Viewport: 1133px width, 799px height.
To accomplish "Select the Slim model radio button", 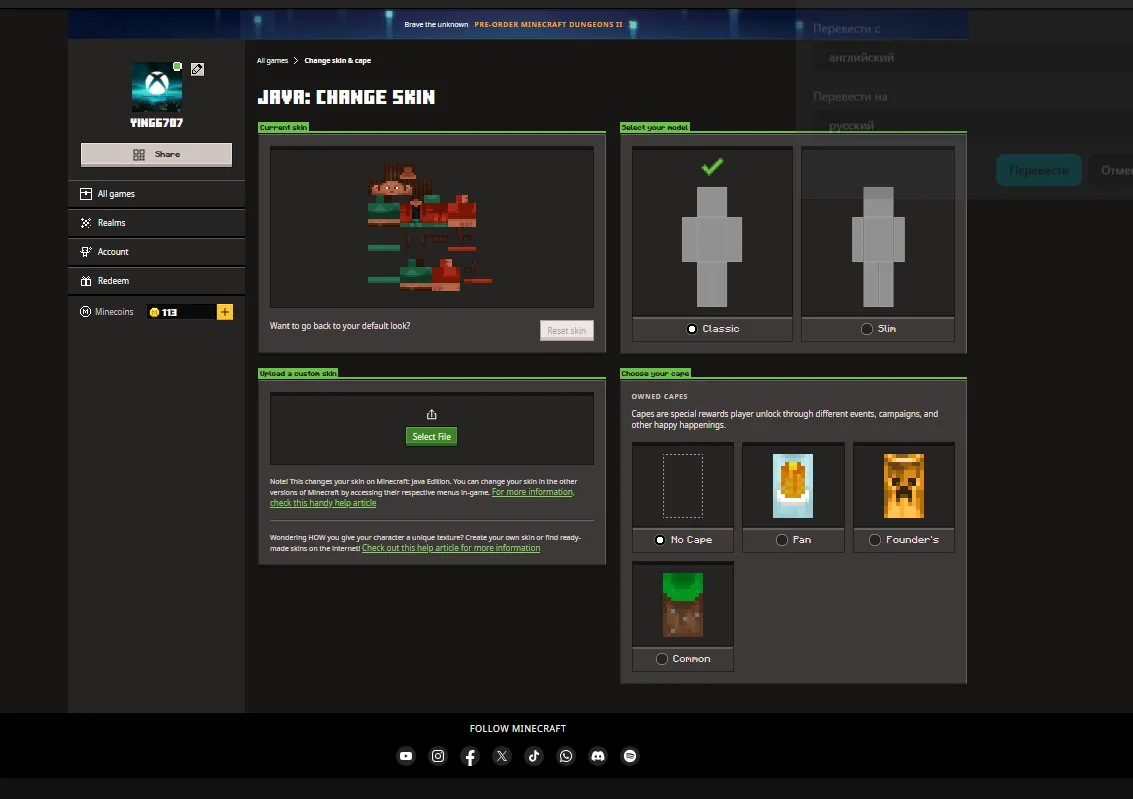I will (867, 329).
